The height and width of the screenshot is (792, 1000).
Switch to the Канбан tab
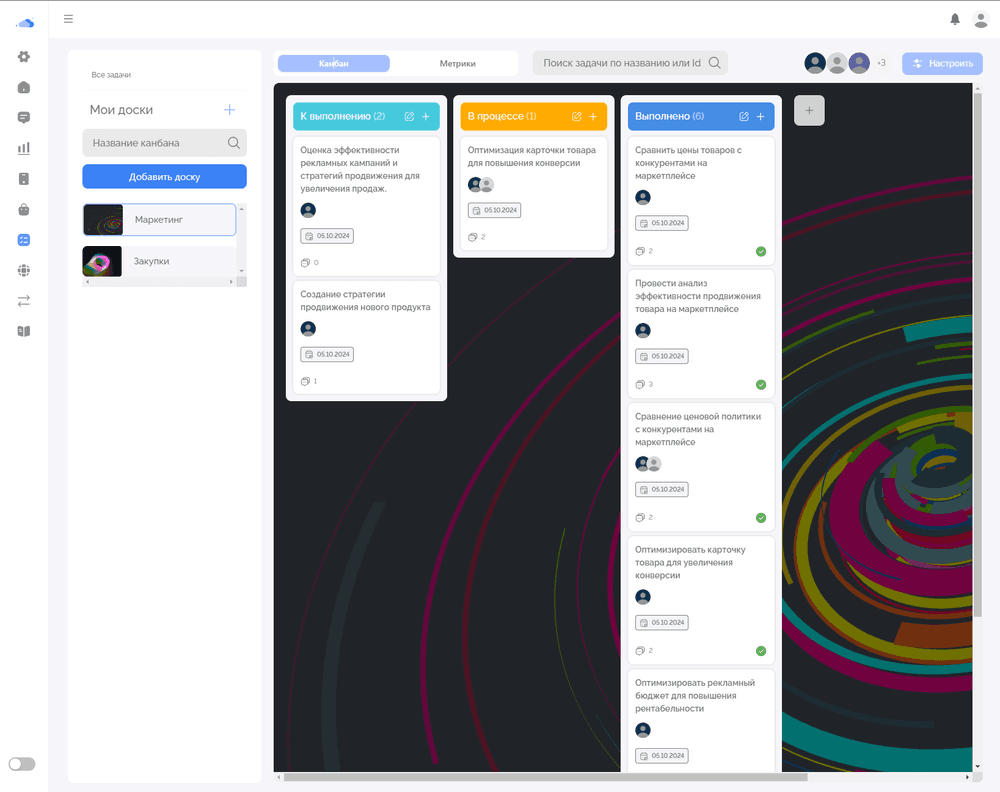334,63
